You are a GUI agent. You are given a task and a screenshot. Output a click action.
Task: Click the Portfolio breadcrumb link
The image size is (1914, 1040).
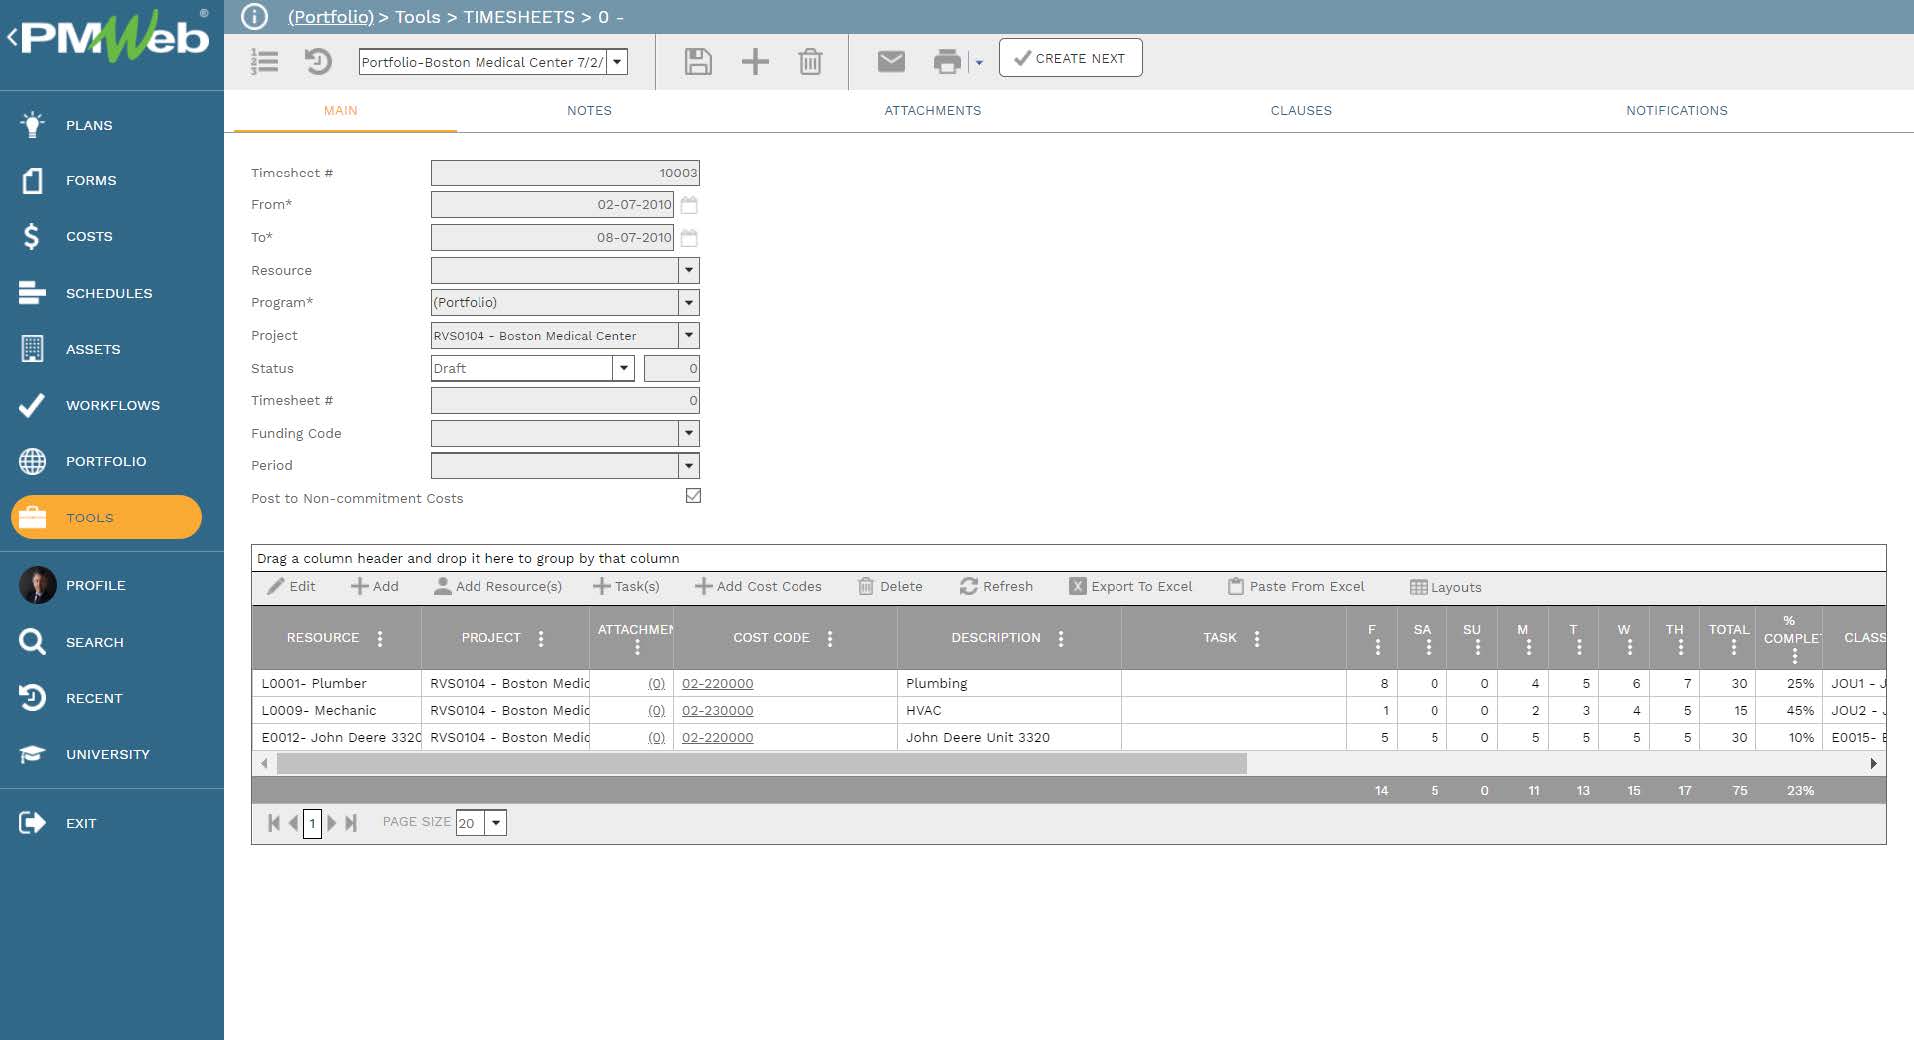(x=331, y=17)
